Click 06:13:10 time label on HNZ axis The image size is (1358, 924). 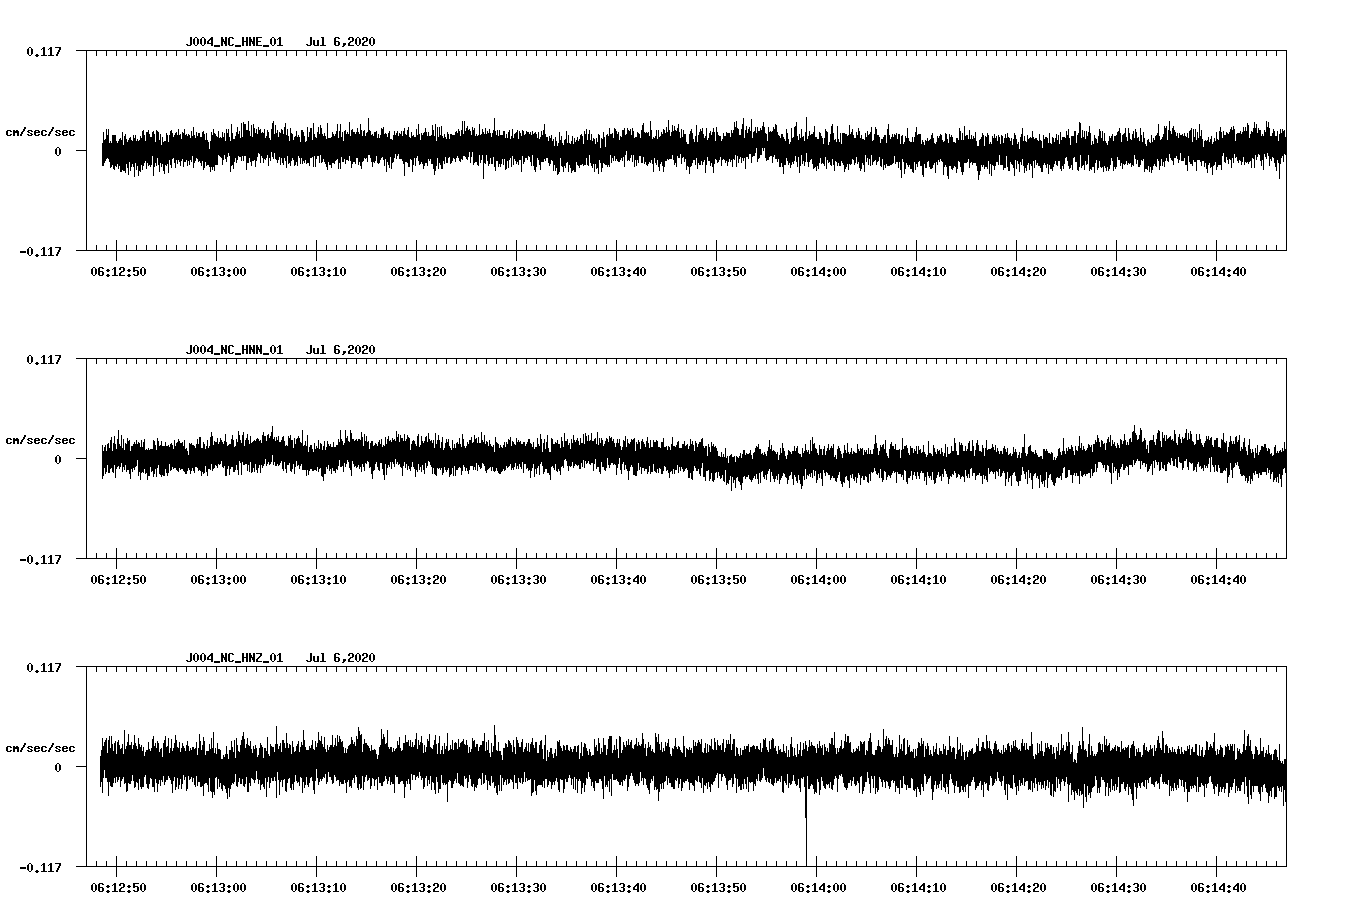319,888
